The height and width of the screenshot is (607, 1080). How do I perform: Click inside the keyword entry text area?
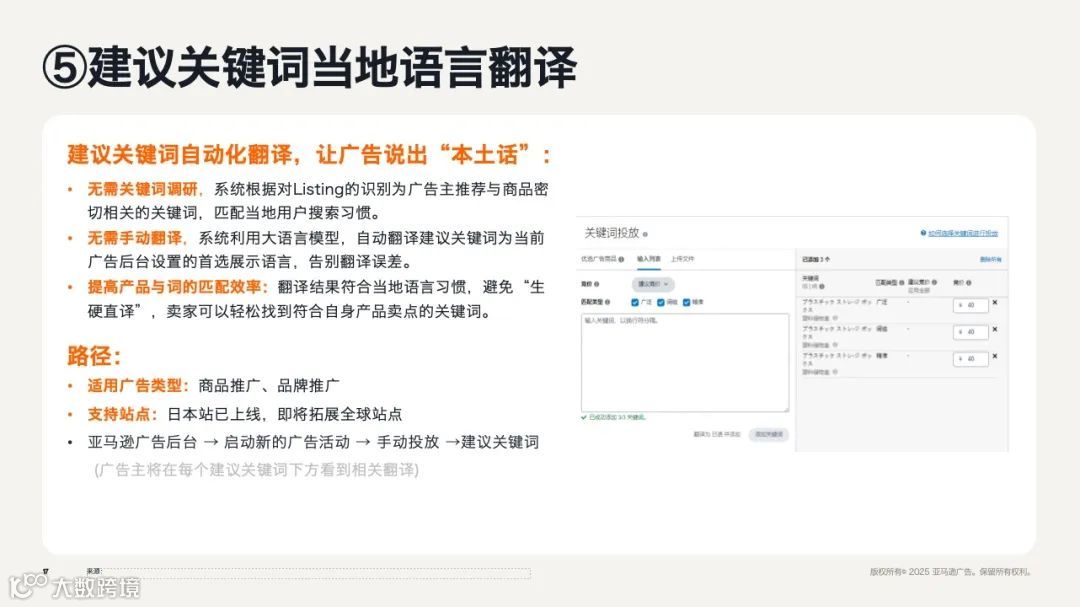(x=685, y=362)
